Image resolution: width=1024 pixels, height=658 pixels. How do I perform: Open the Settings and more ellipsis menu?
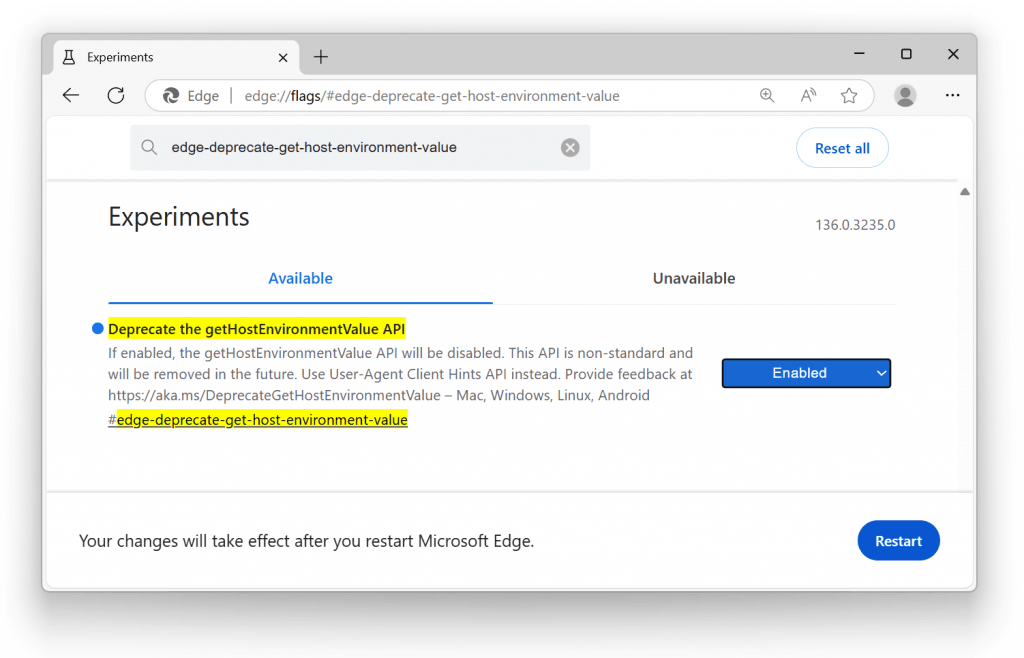tap(952, 95)
